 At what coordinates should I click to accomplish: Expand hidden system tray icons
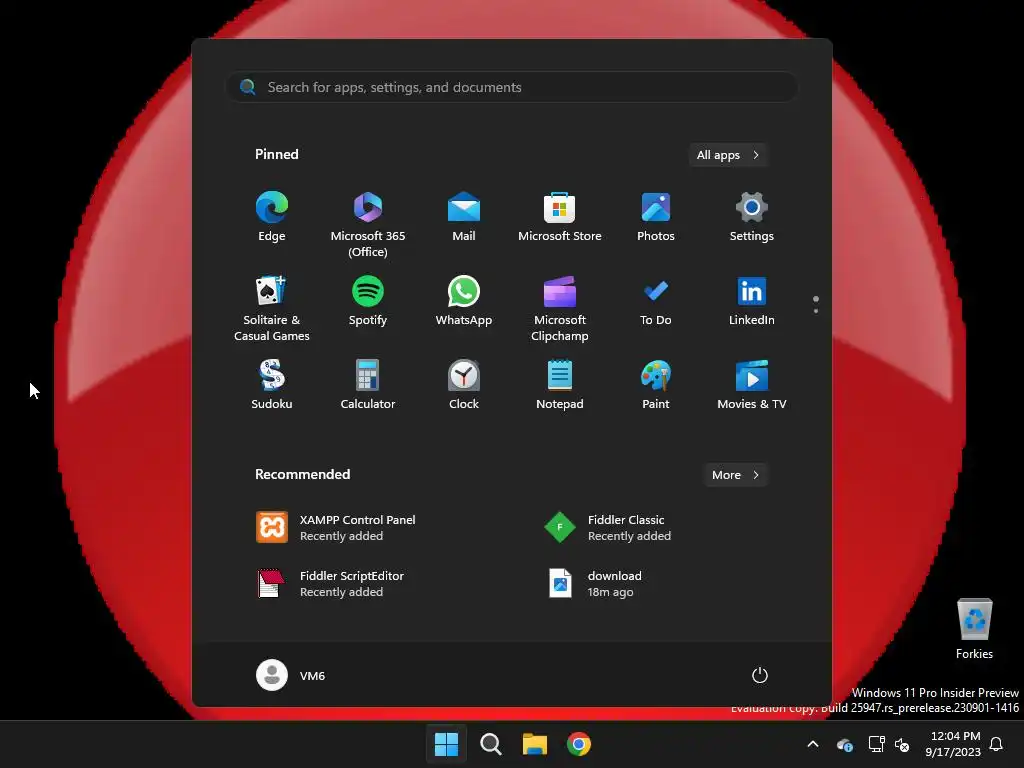coord(813,744)
